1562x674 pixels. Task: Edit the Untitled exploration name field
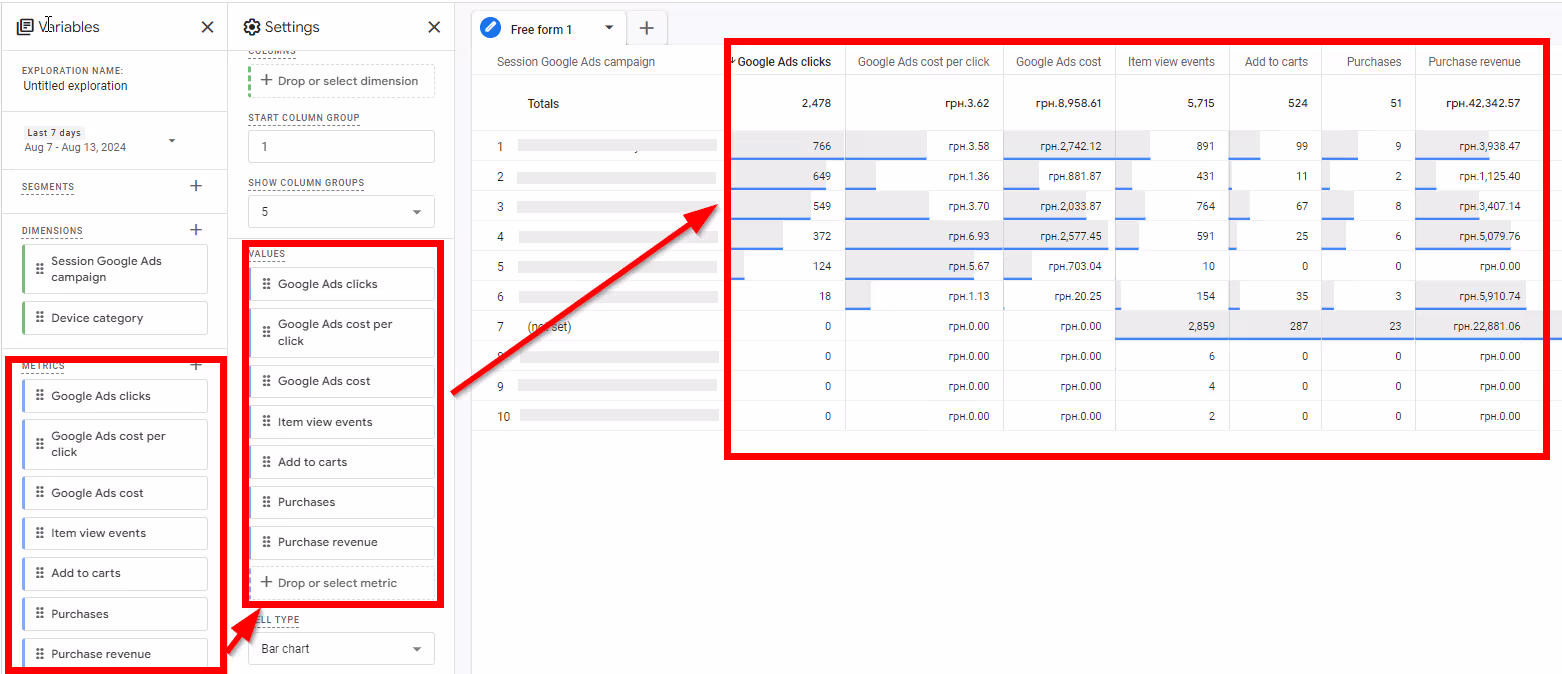coord(76,86)
